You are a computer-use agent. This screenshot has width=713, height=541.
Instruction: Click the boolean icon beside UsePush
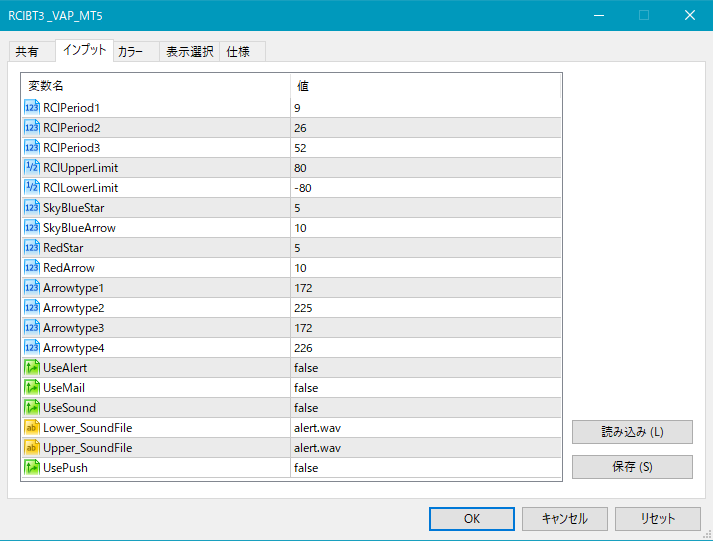point(32,468)
